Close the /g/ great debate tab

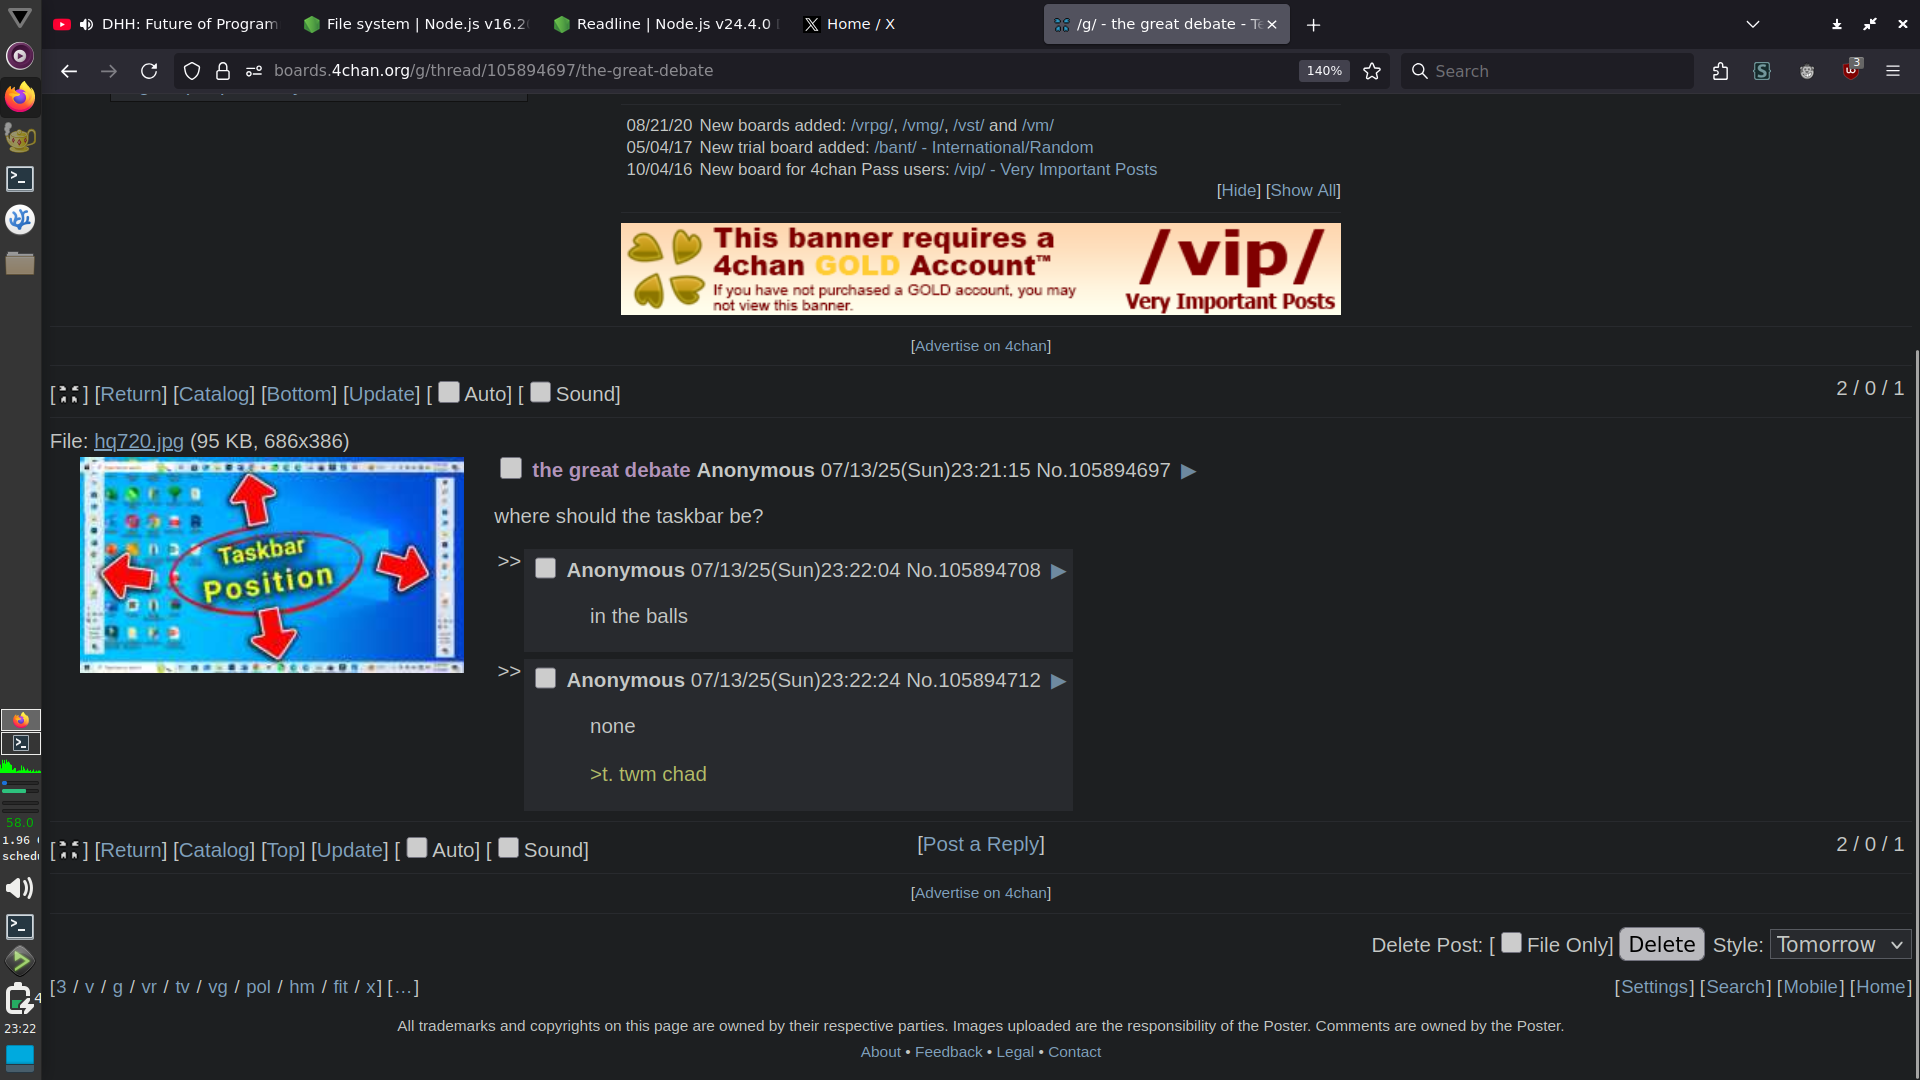point(1272,24)
